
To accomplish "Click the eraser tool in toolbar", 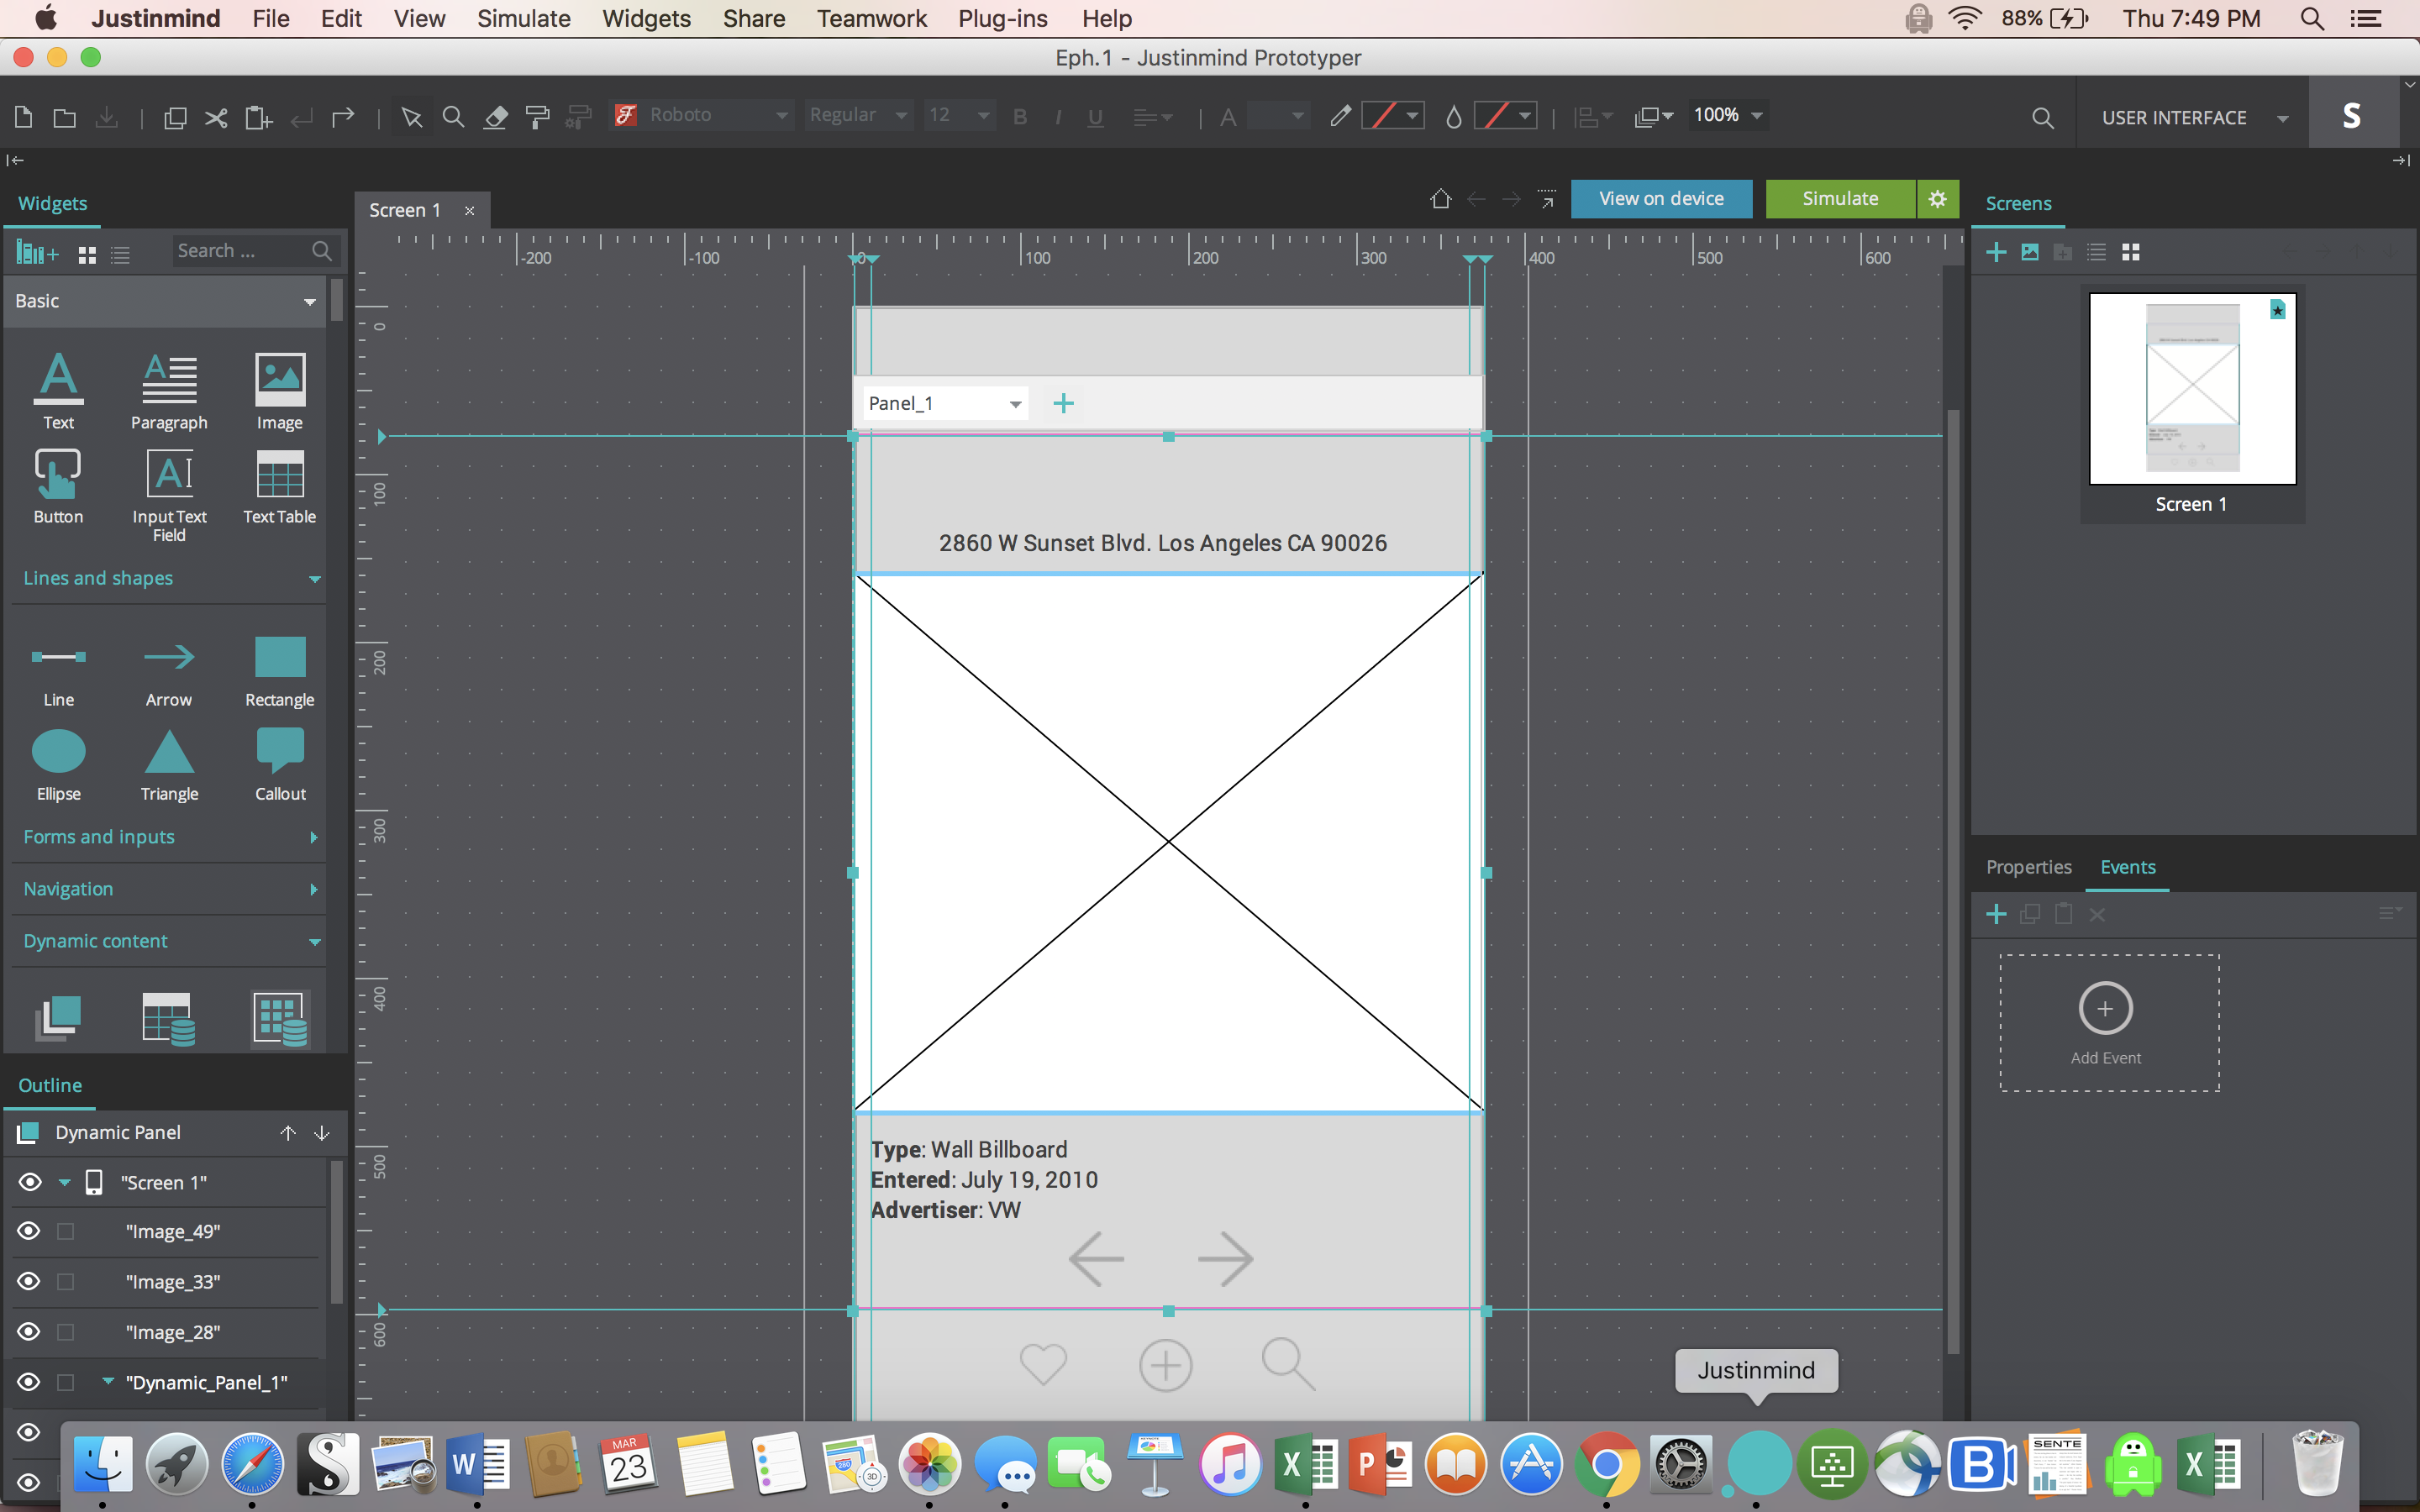I will coord(496,117).
